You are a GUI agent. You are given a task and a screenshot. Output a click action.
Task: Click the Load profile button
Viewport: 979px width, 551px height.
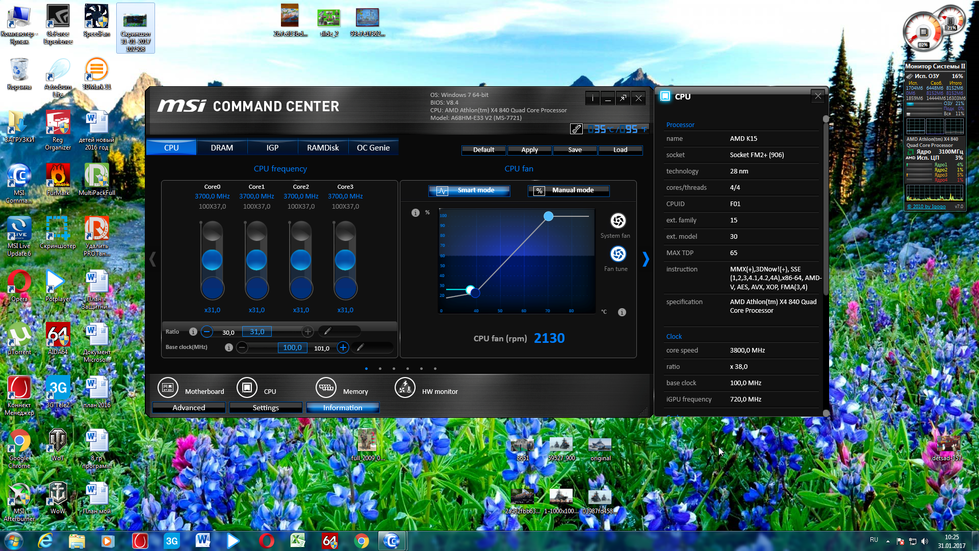coord(620,150)
